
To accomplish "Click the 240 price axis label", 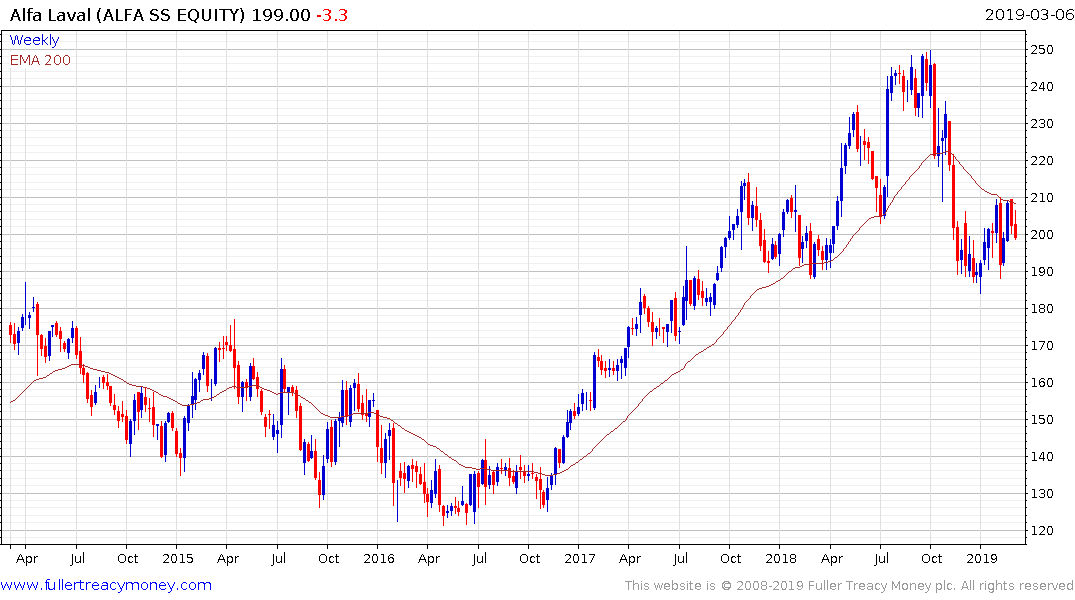I will tap(1042, 86).
